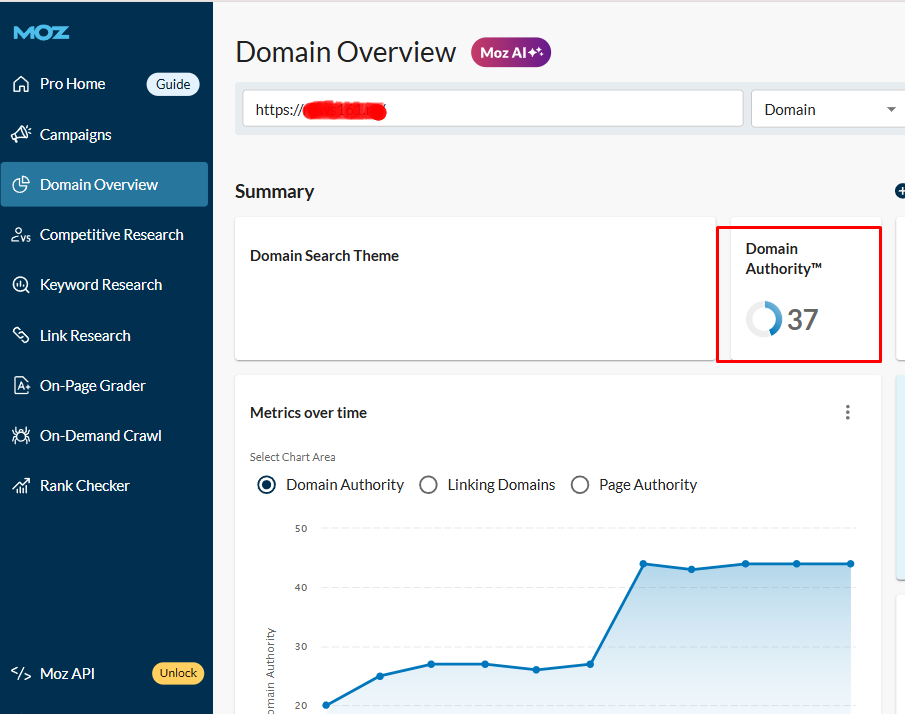Image resolution: width=905 pixels, height=714 pixels.
Task: Click the On-Demand Crawl spider icon
Action: (x=21, y=436)
